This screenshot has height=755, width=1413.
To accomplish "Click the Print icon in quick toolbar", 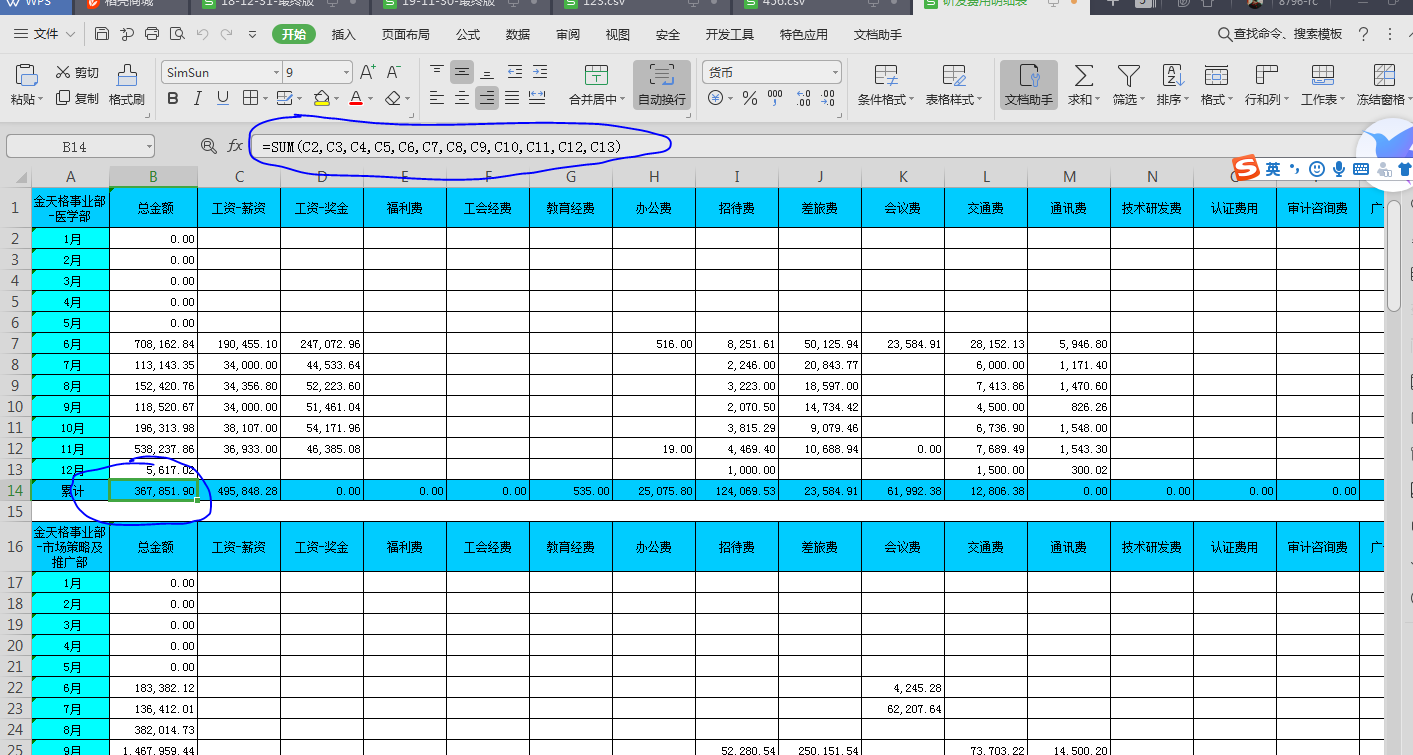I will pos(152,35).
